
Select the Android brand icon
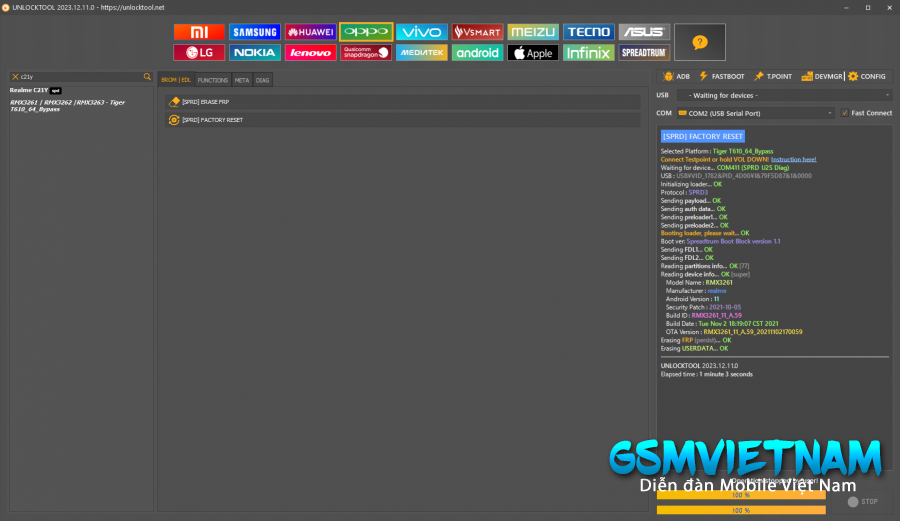point(477,53)
